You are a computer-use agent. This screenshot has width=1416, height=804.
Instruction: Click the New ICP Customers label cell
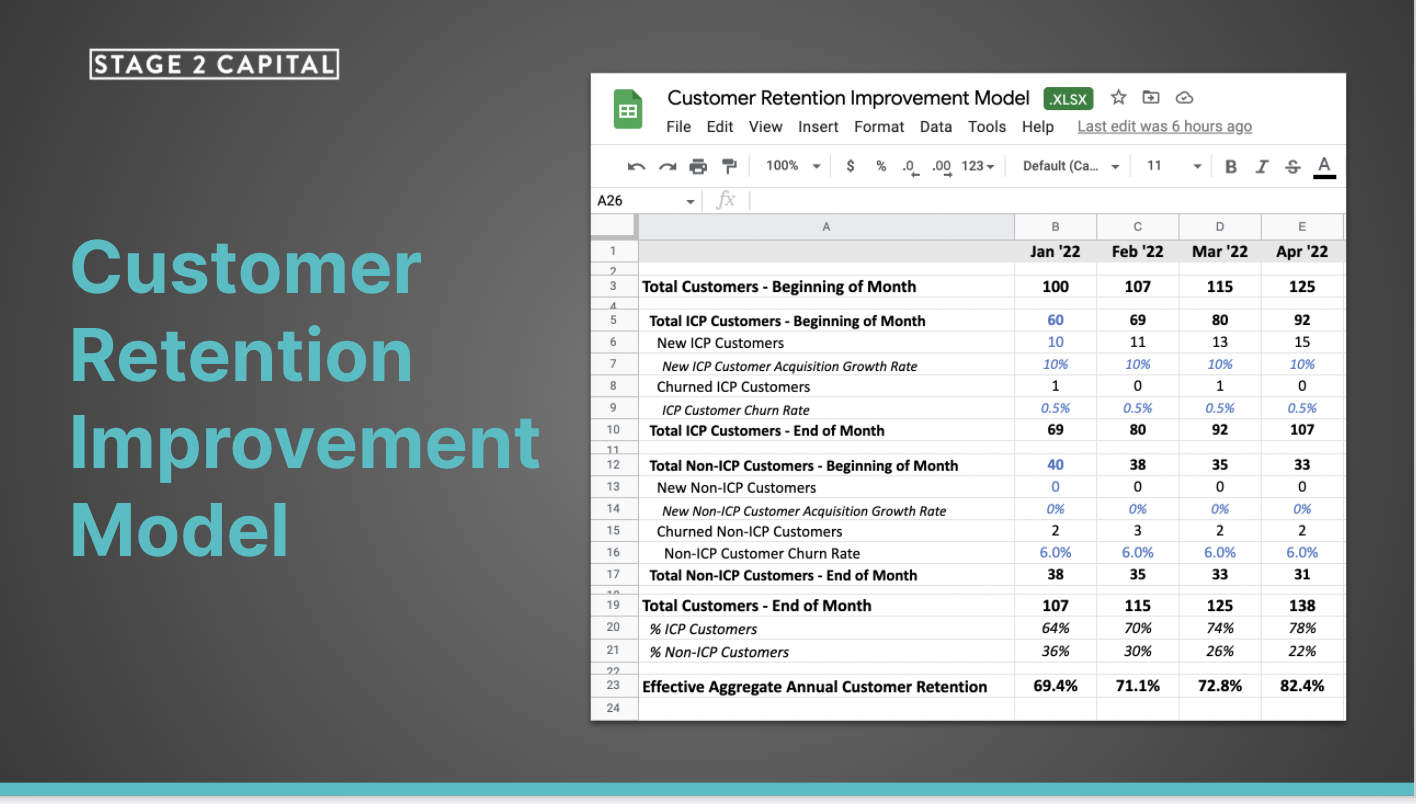(x=826, y=343)
